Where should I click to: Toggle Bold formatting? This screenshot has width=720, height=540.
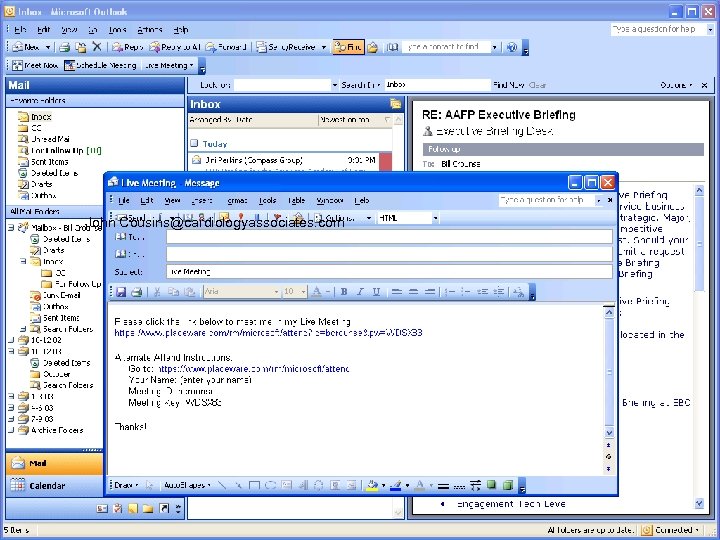(x=343, y=292)
